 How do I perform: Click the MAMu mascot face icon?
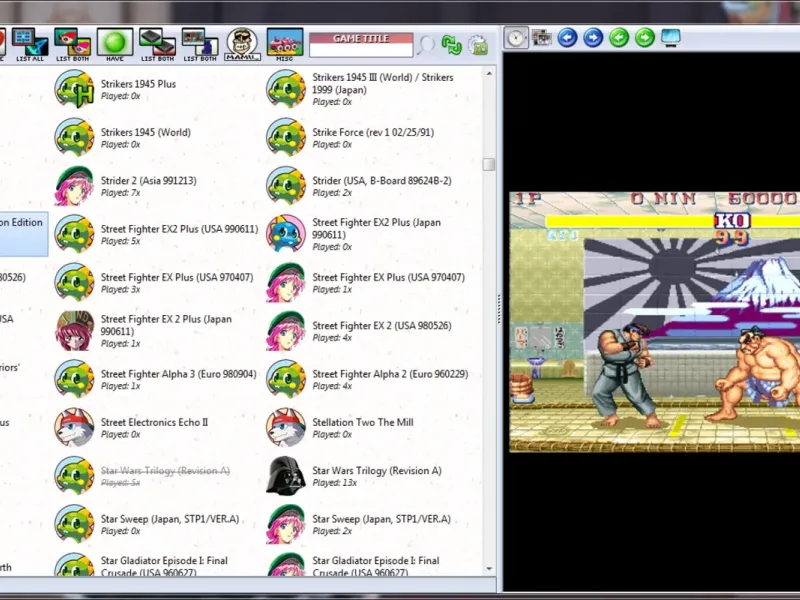tap(242, 44)
